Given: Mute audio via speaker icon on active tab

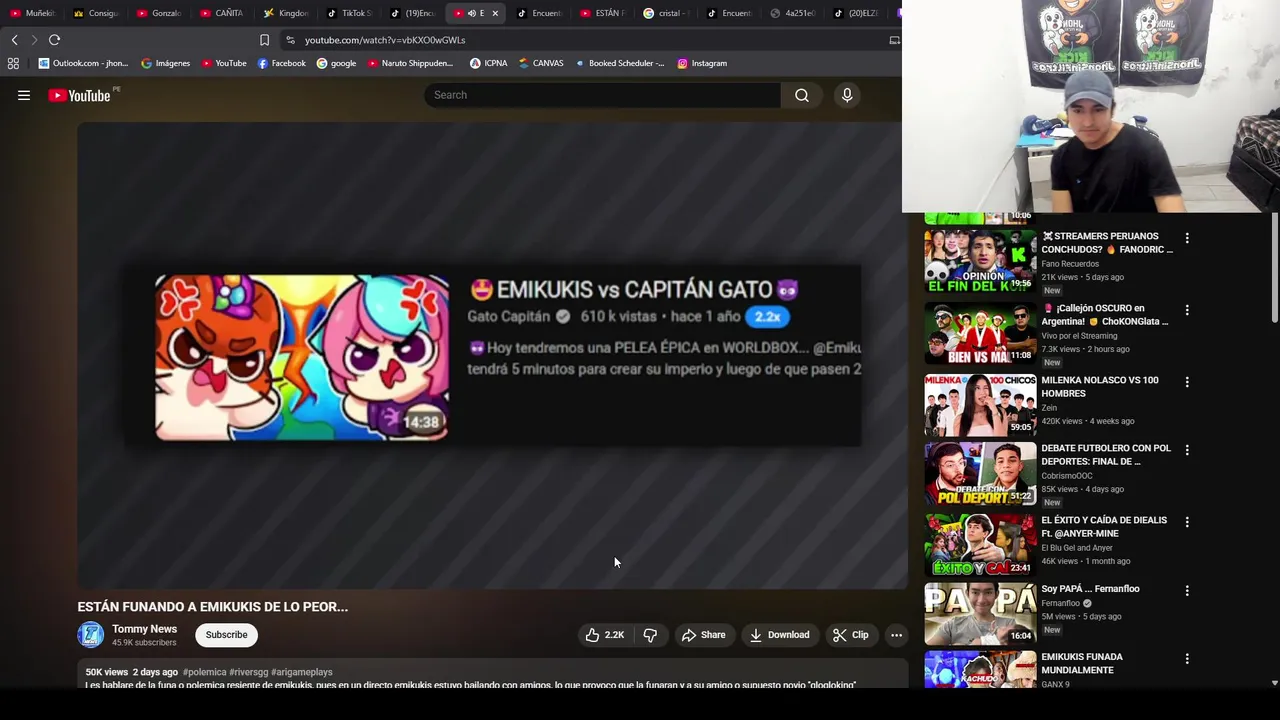Looking at the screenshot, I should pyautogui.click(x=471, y=13).
